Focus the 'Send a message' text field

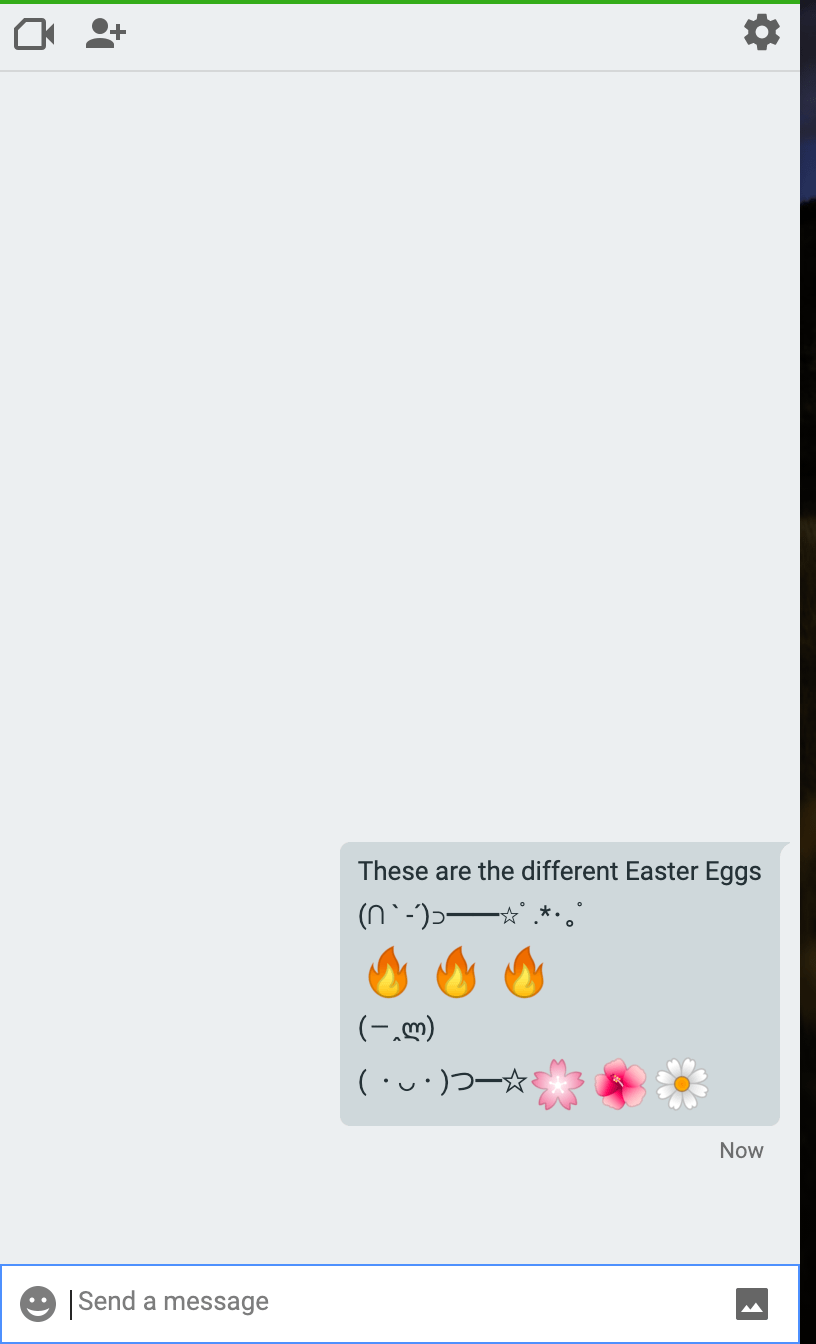(x=400, y=1302)
